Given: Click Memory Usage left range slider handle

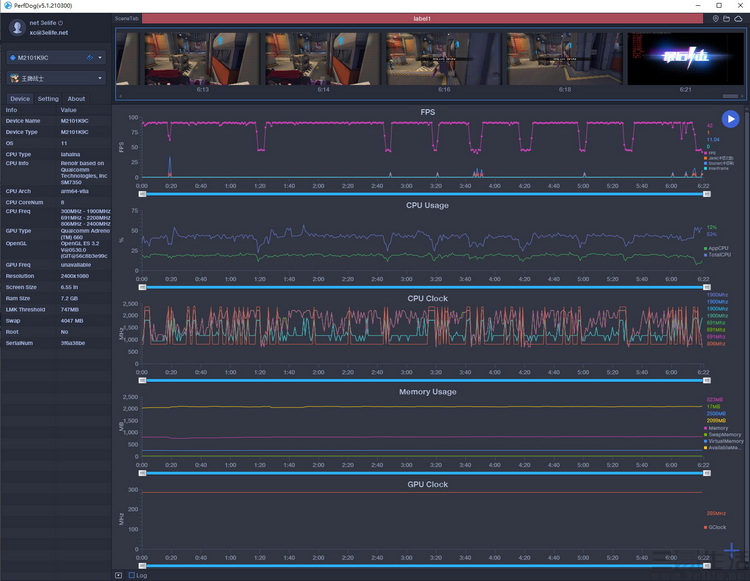Looking at the screenshot, I should 142,473.
